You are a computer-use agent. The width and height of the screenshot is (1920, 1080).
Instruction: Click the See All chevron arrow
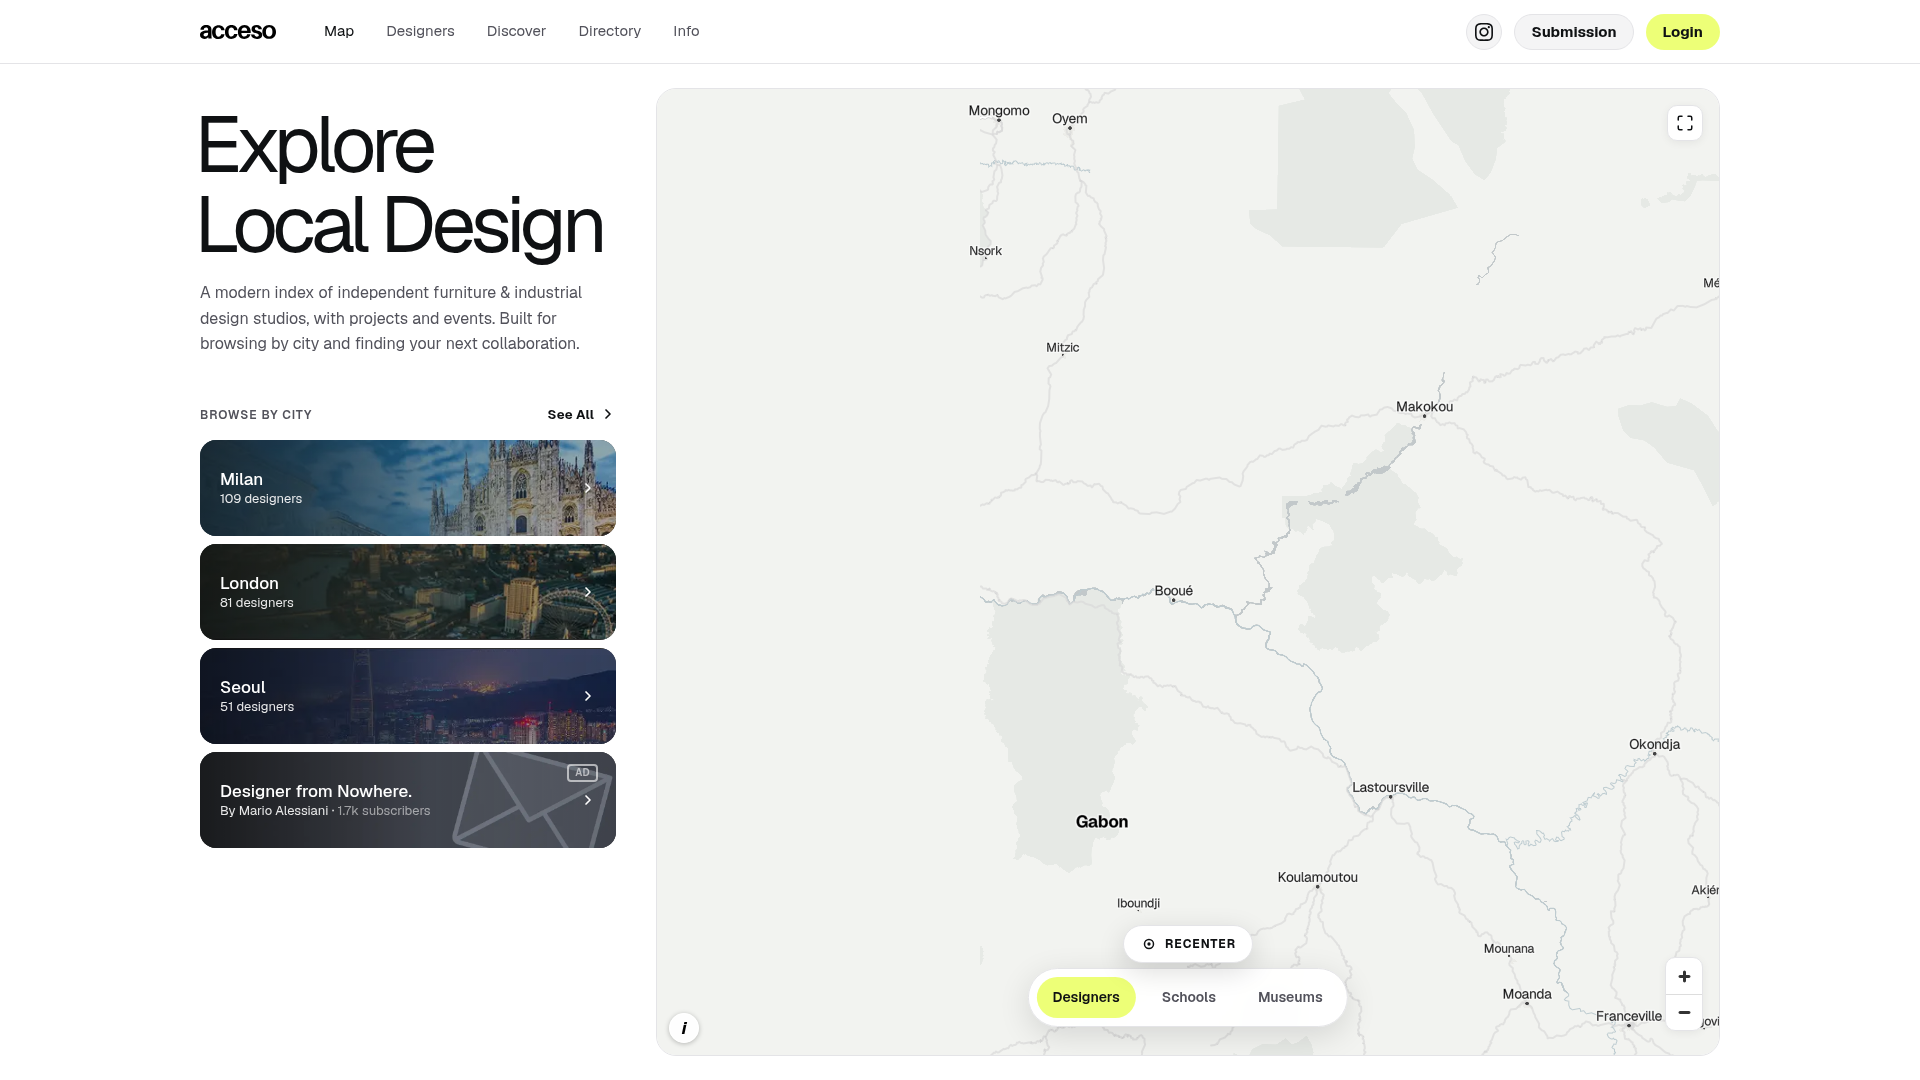pos(607,414)
